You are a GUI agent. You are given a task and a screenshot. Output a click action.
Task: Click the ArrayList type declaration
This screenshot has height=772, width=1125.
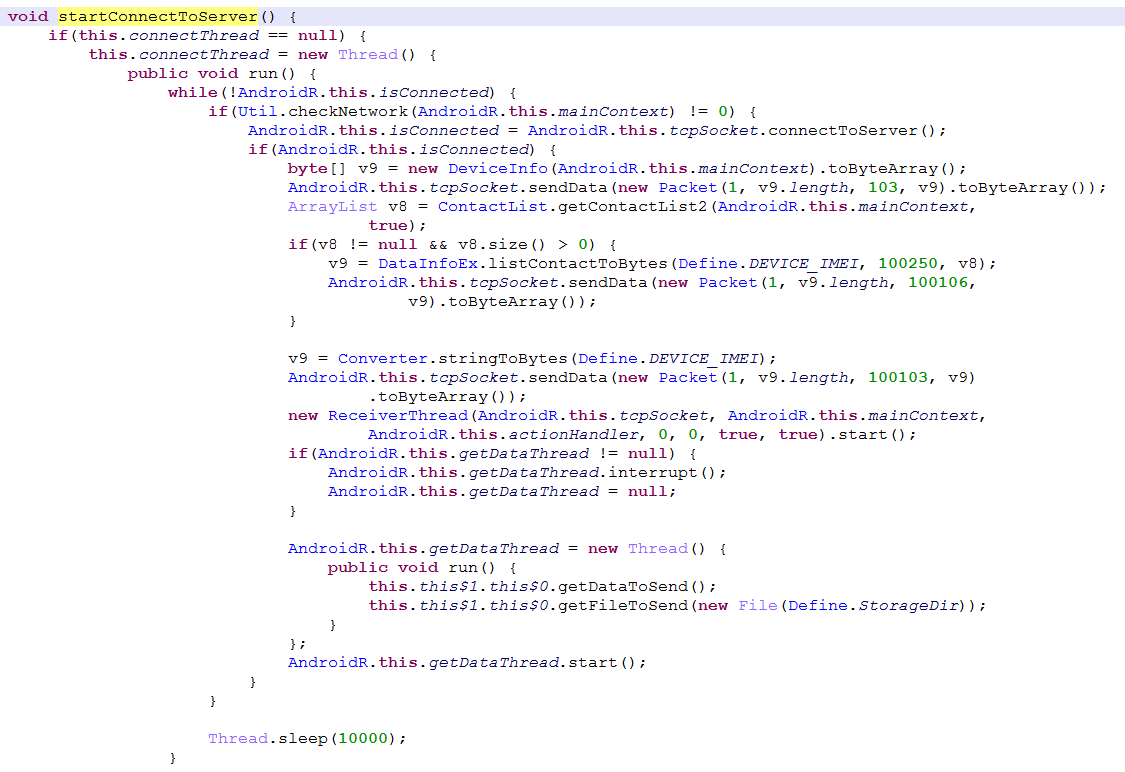tap(332, 207)
